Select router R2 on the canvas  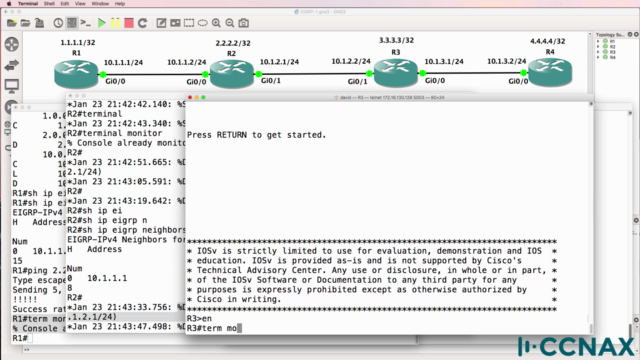[232, 74]
